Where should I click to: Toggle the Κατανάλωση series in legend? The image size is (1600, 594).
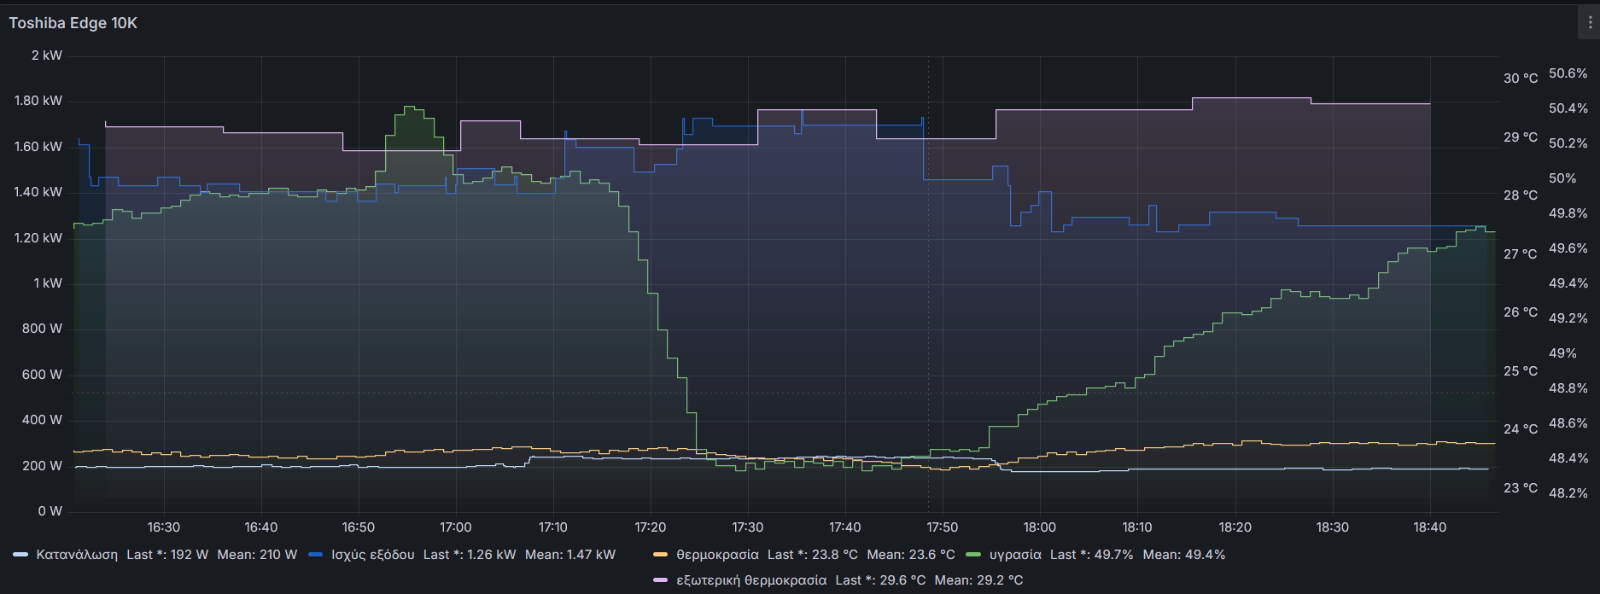[x=77, y=554]
